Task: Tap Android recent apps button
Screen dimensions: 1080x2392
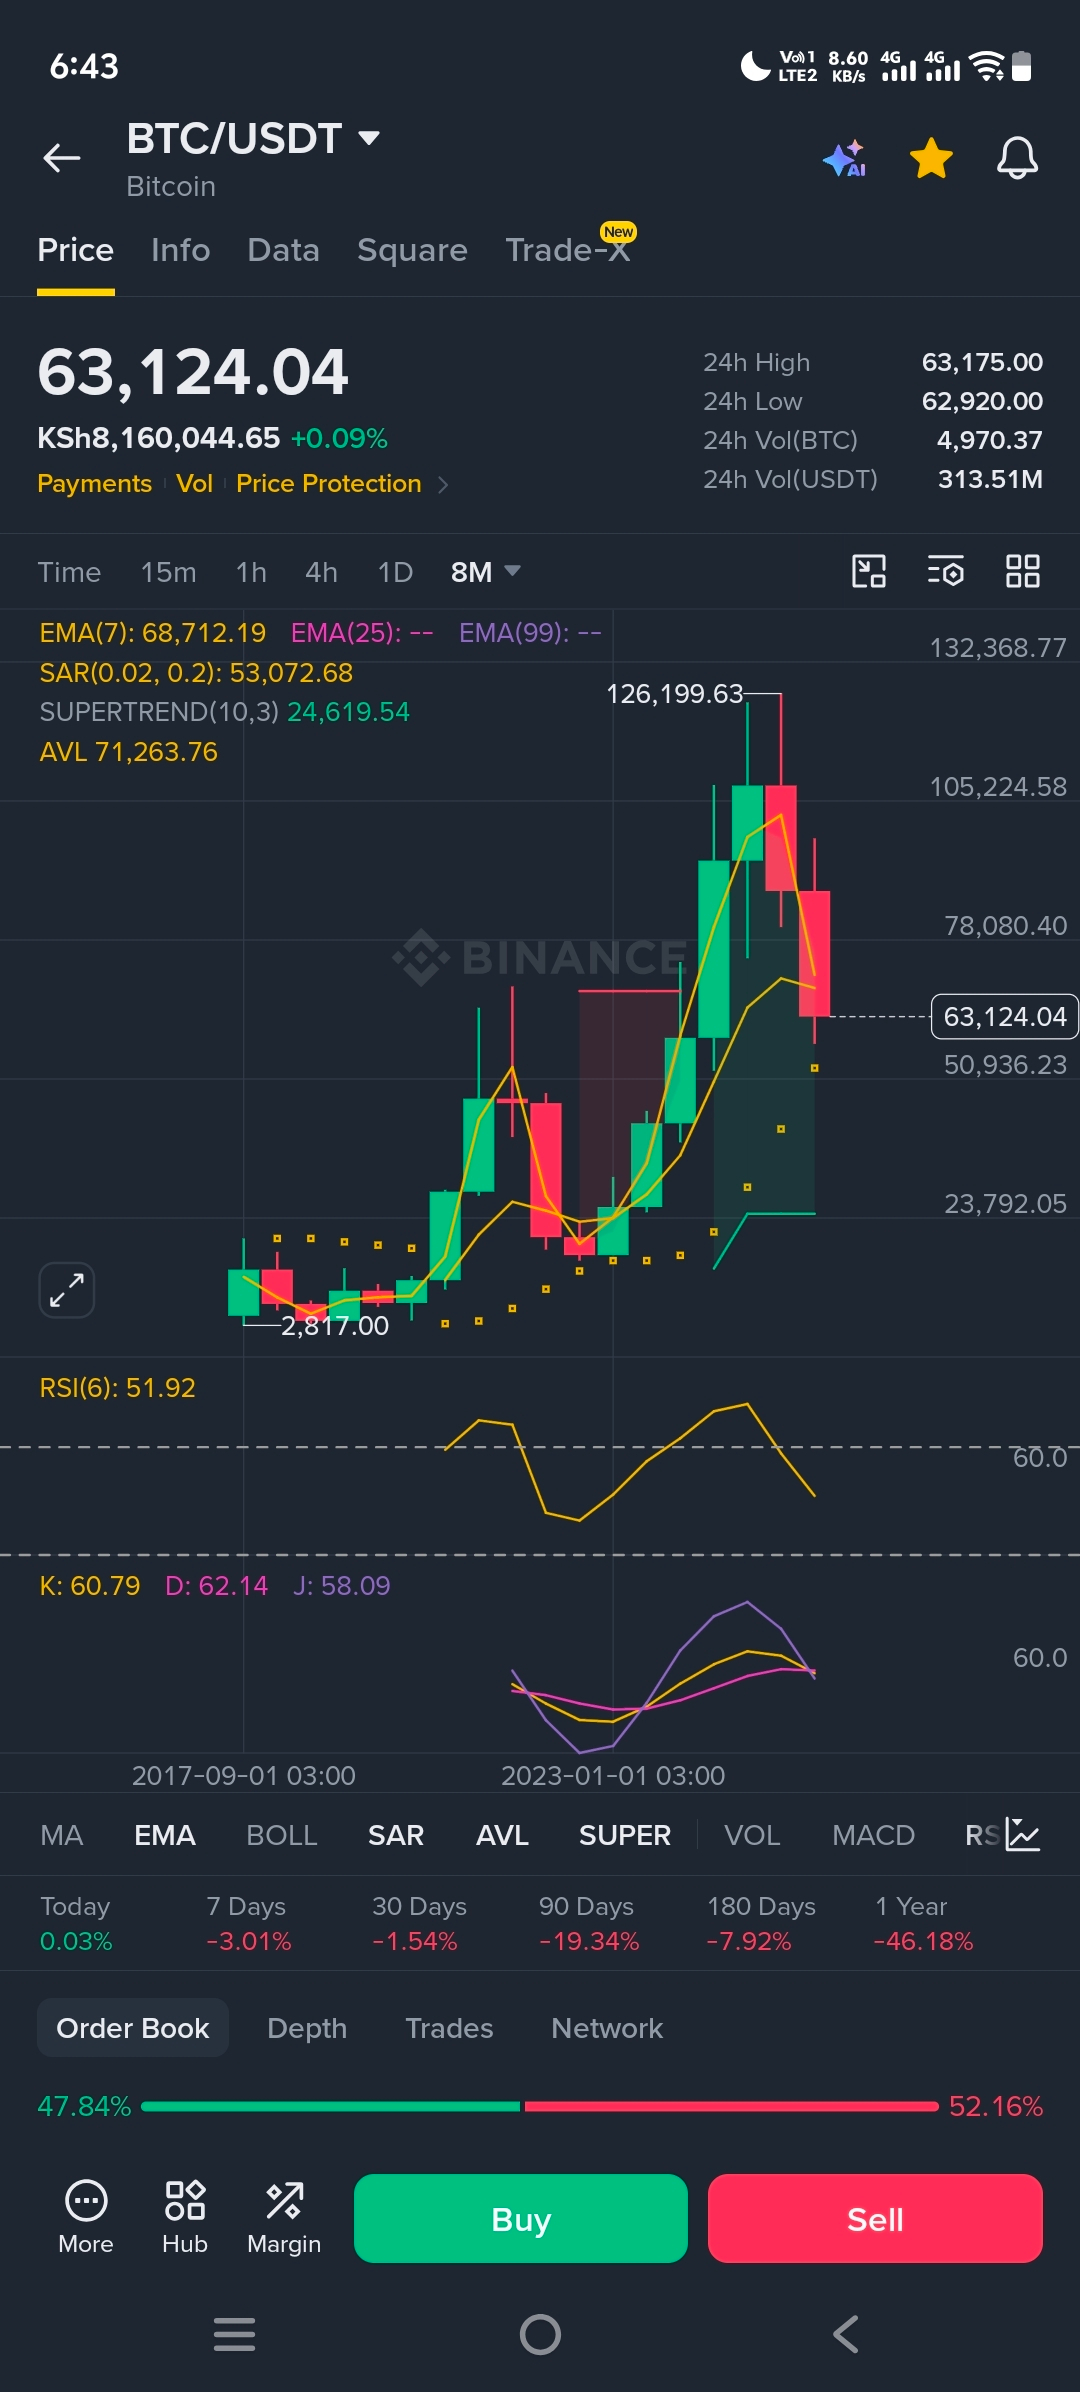Action: pos(235,2334)
